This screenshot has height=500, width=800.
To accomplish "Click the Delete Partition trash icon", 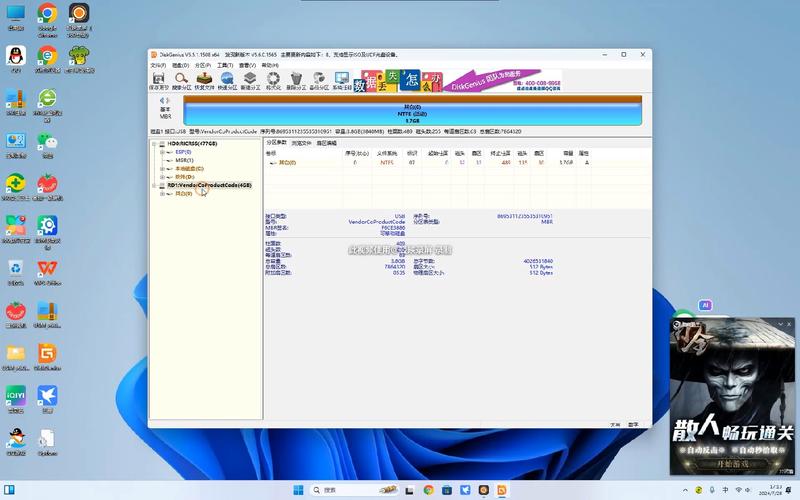I will 296,81.
